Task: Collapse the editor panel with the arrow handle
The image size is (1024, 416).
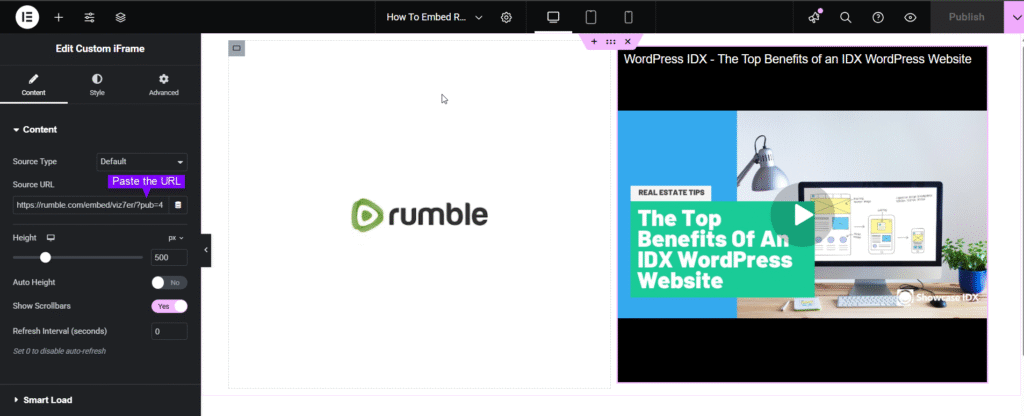Action: (x=206, y=250)
